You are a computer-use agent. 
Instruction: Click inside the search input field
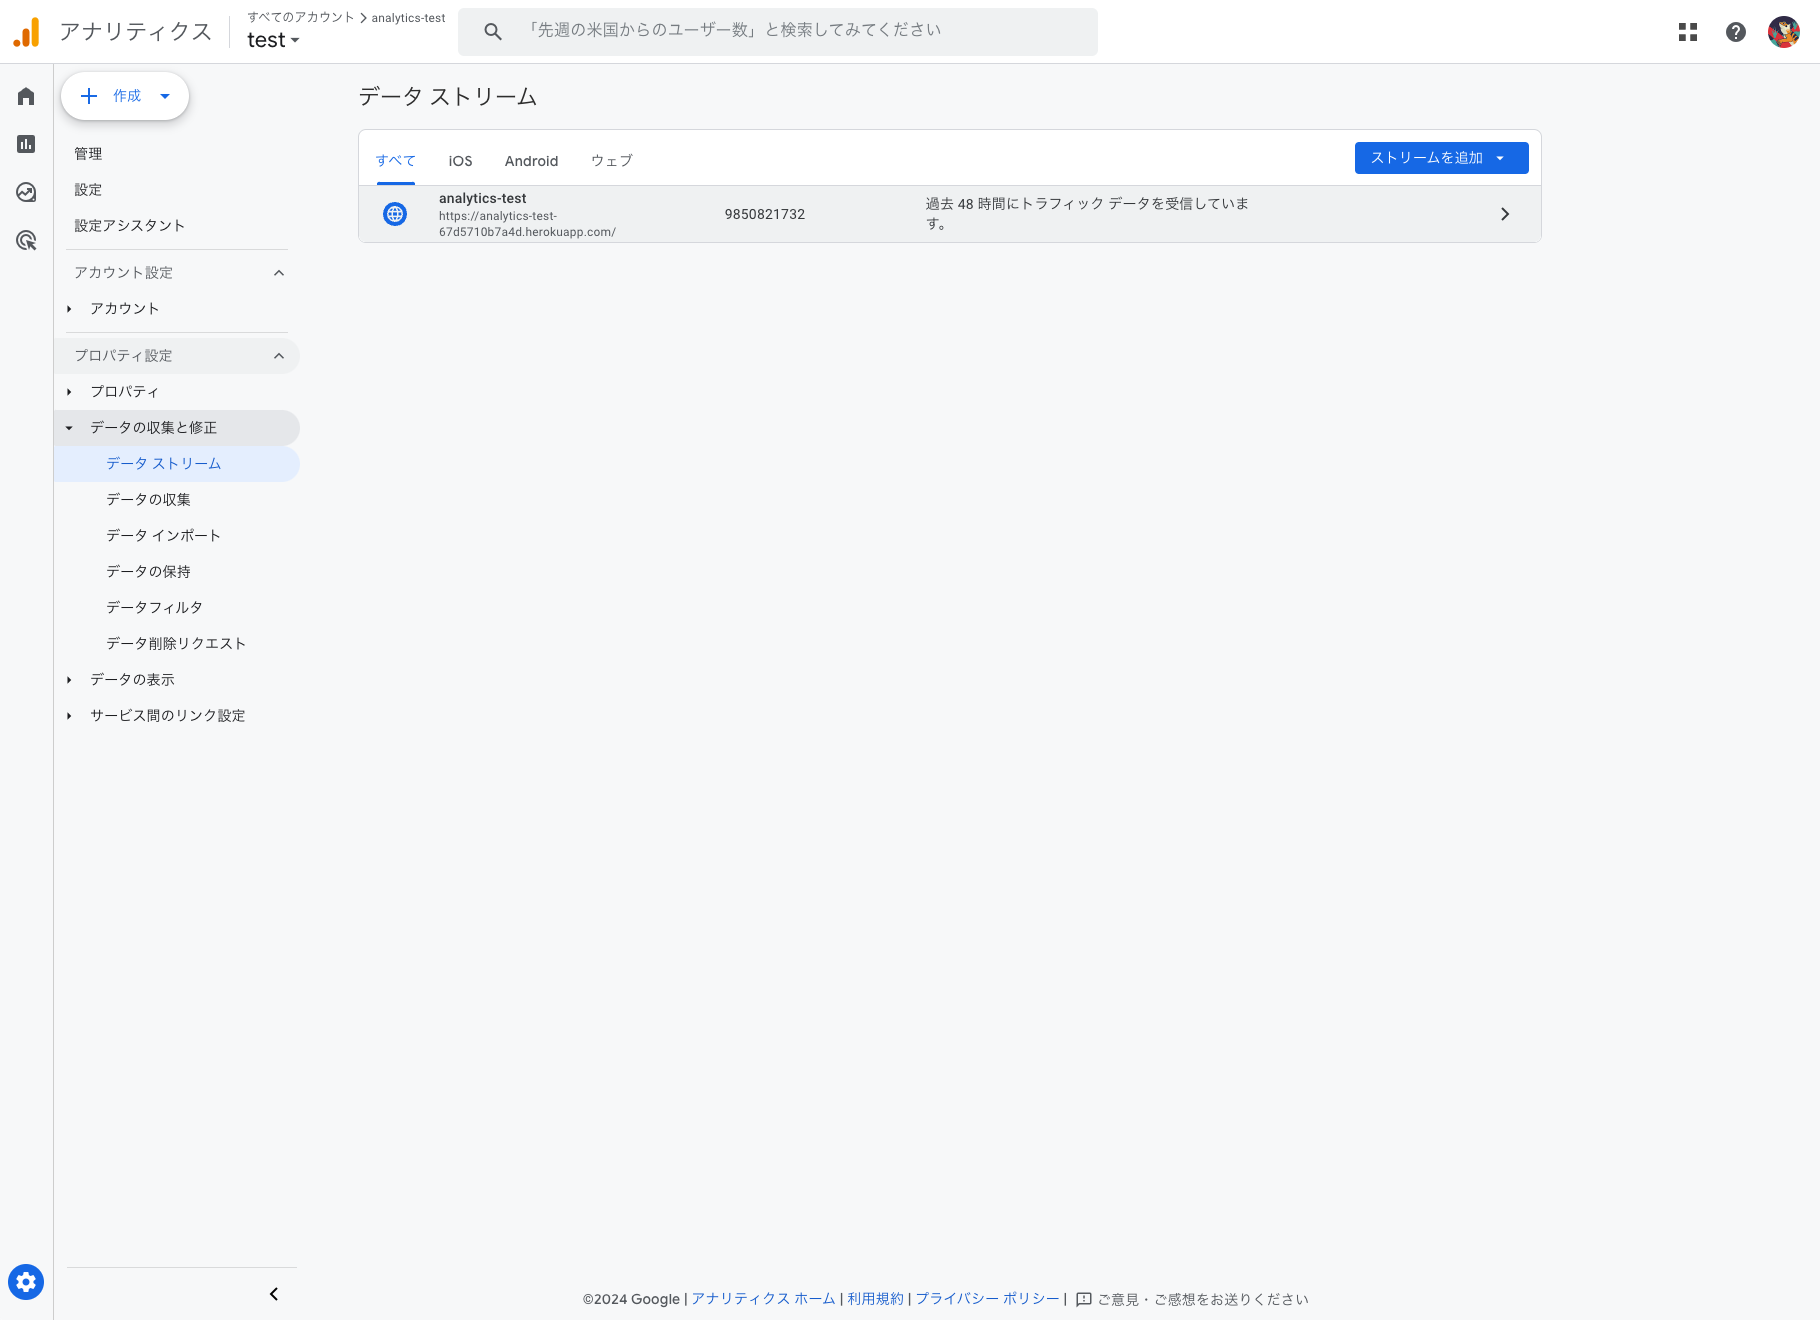coord(780,31)
